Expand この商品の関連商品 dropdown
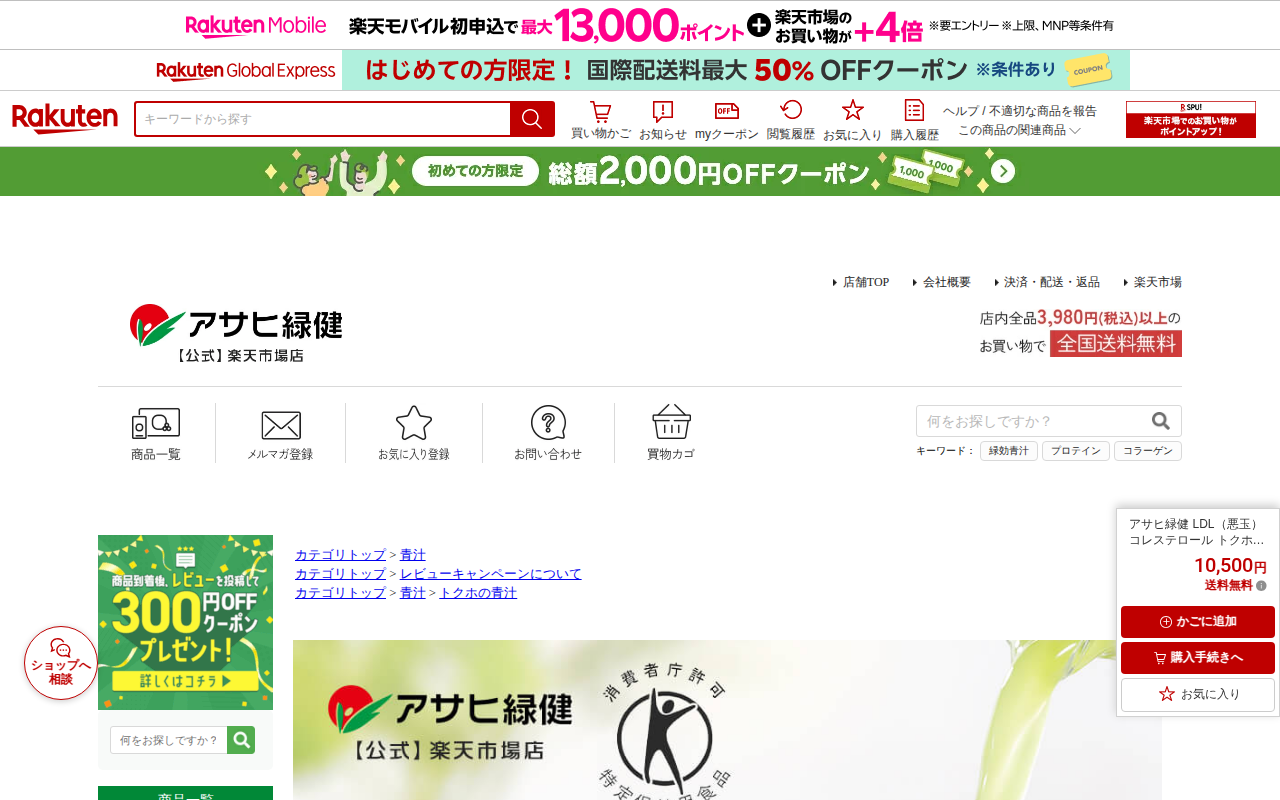The image size is (1280, 800). [1019, 130]
